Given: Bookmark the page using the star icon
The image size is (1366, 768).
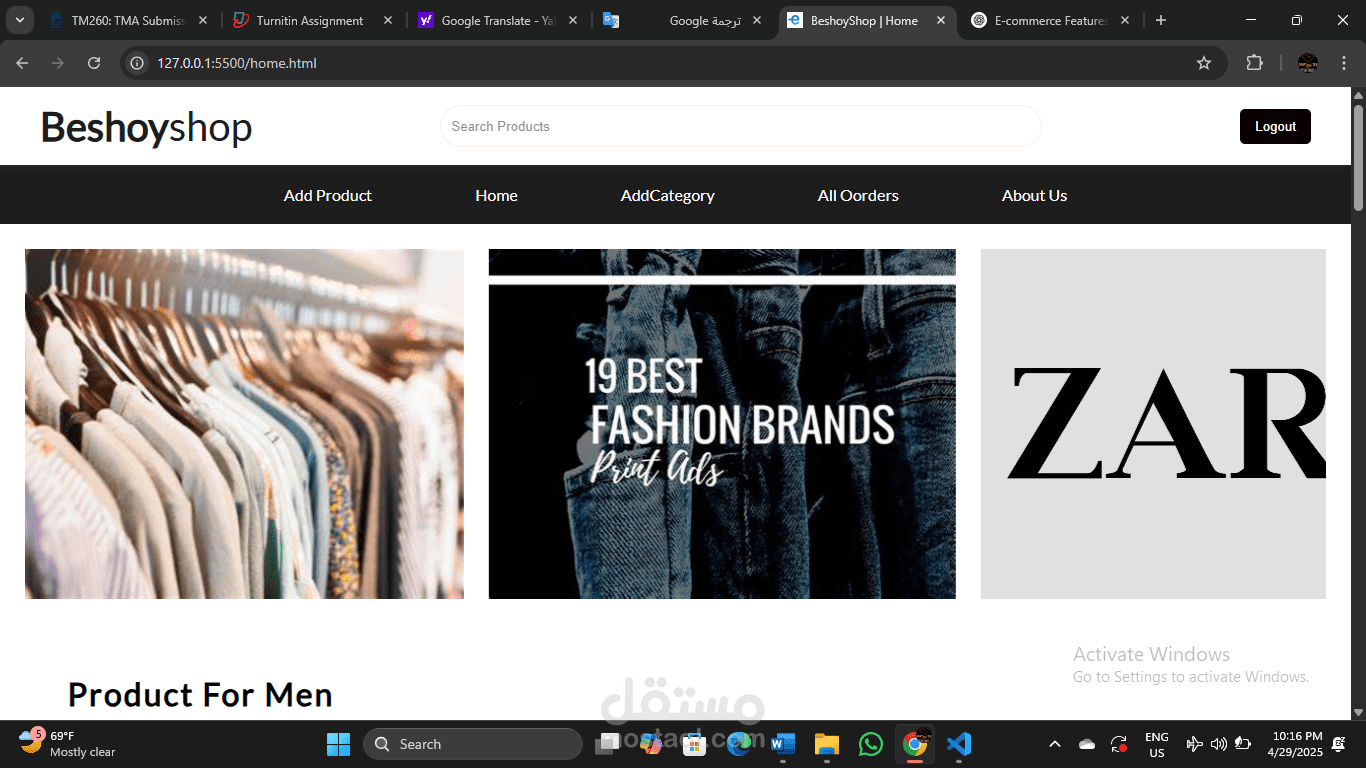Looking at the screenshot, I should click(x=1204, y=62).
